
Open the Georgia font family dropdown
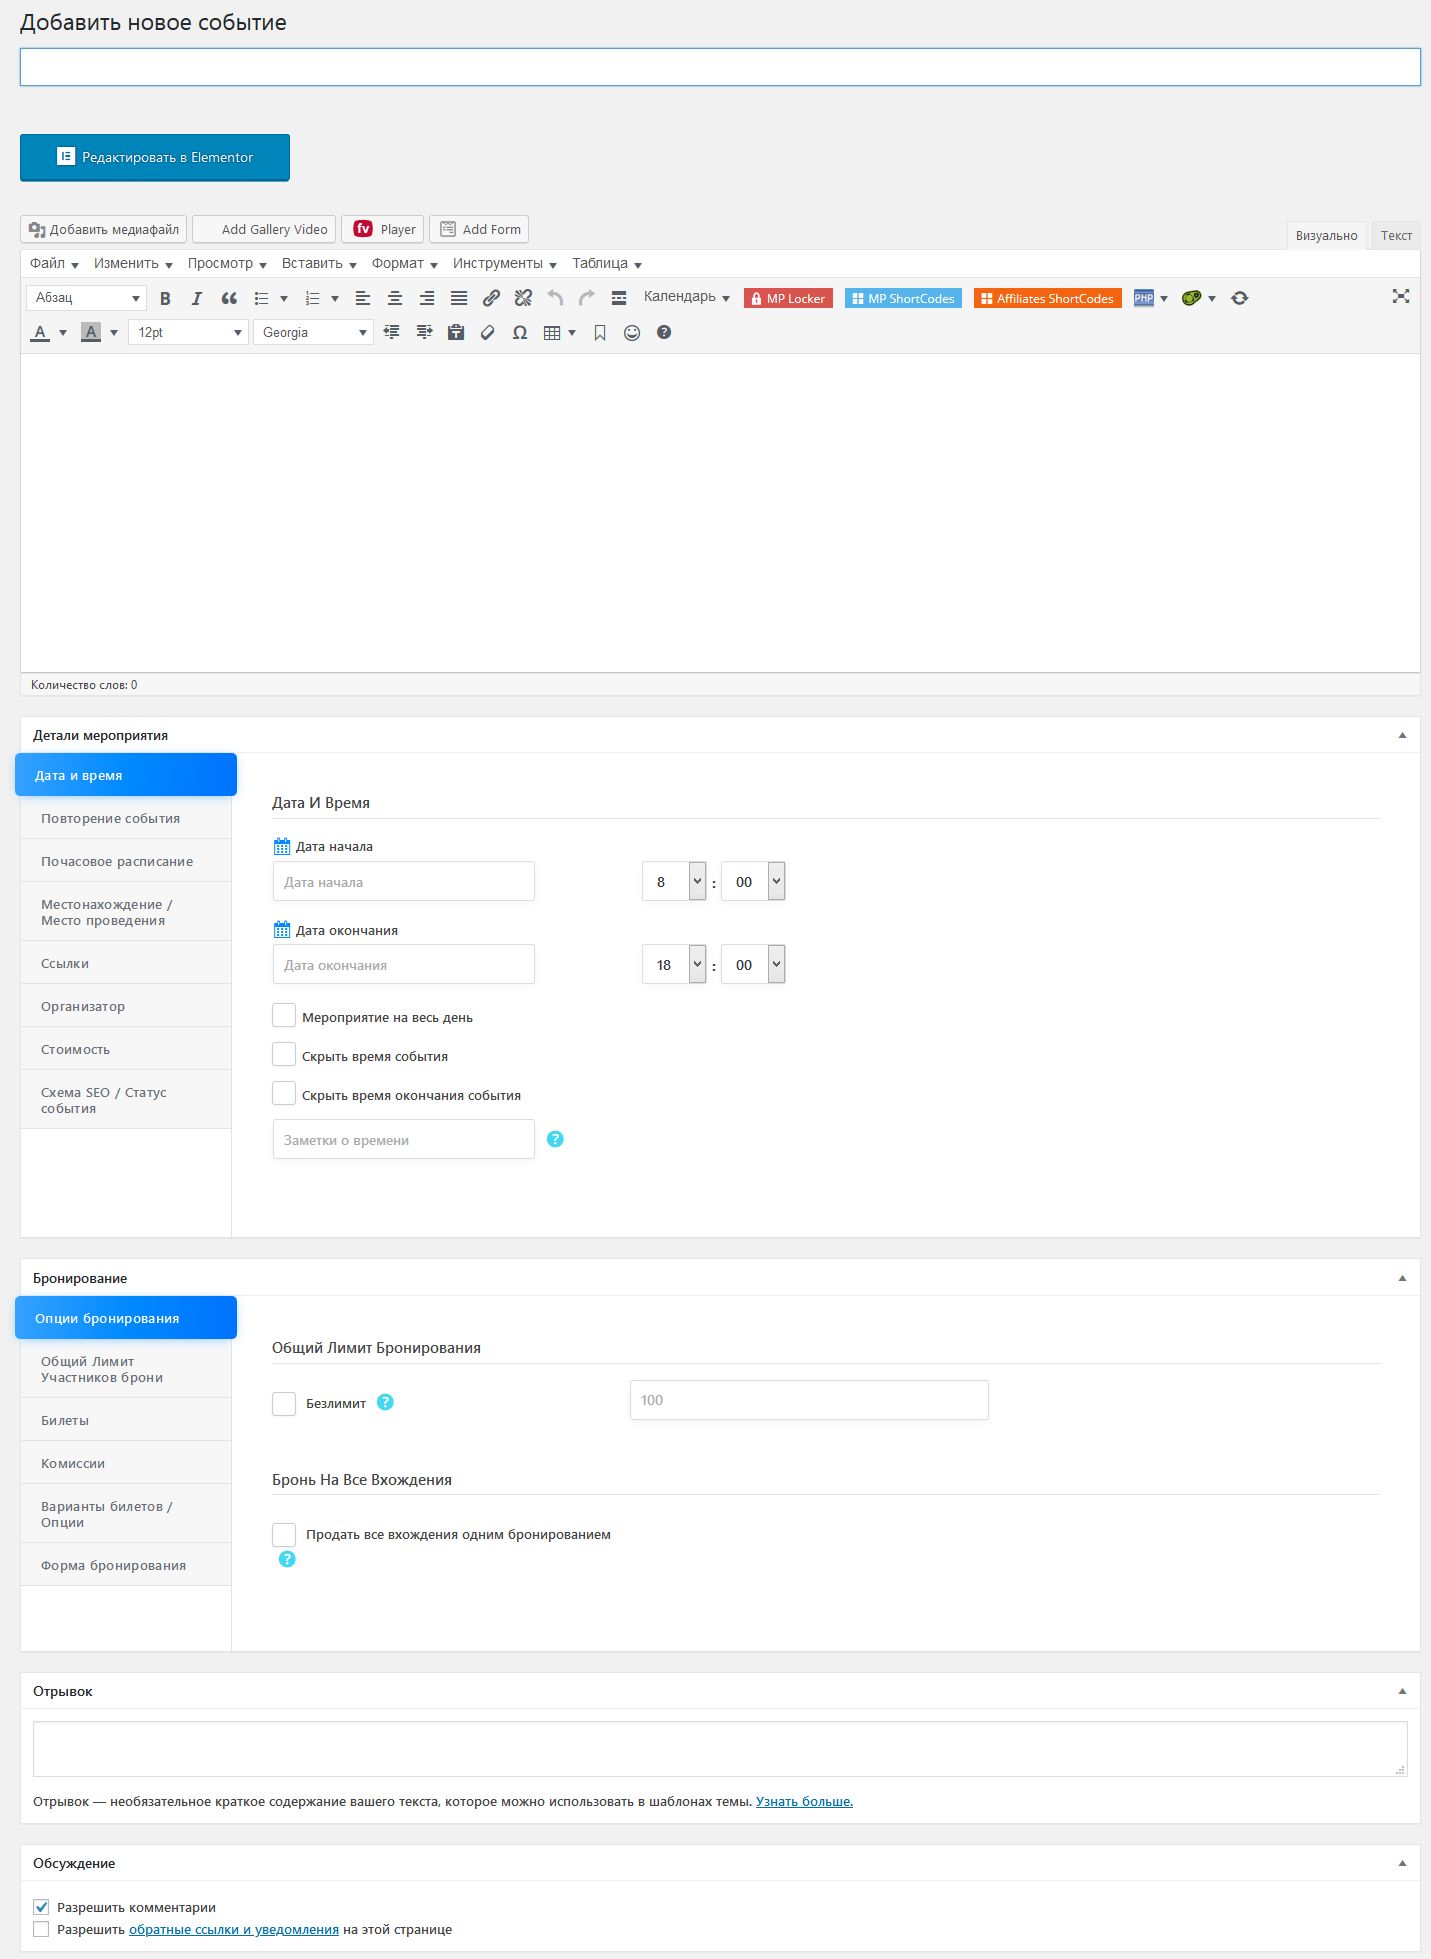[x=313, y=333]
